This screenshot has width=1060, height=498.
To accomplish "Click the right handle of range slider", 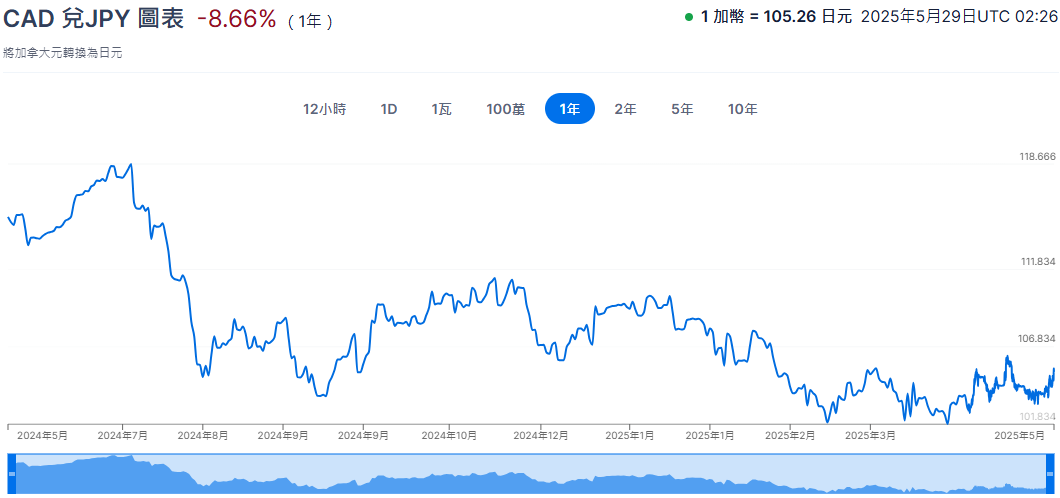I will (1050, 474).
